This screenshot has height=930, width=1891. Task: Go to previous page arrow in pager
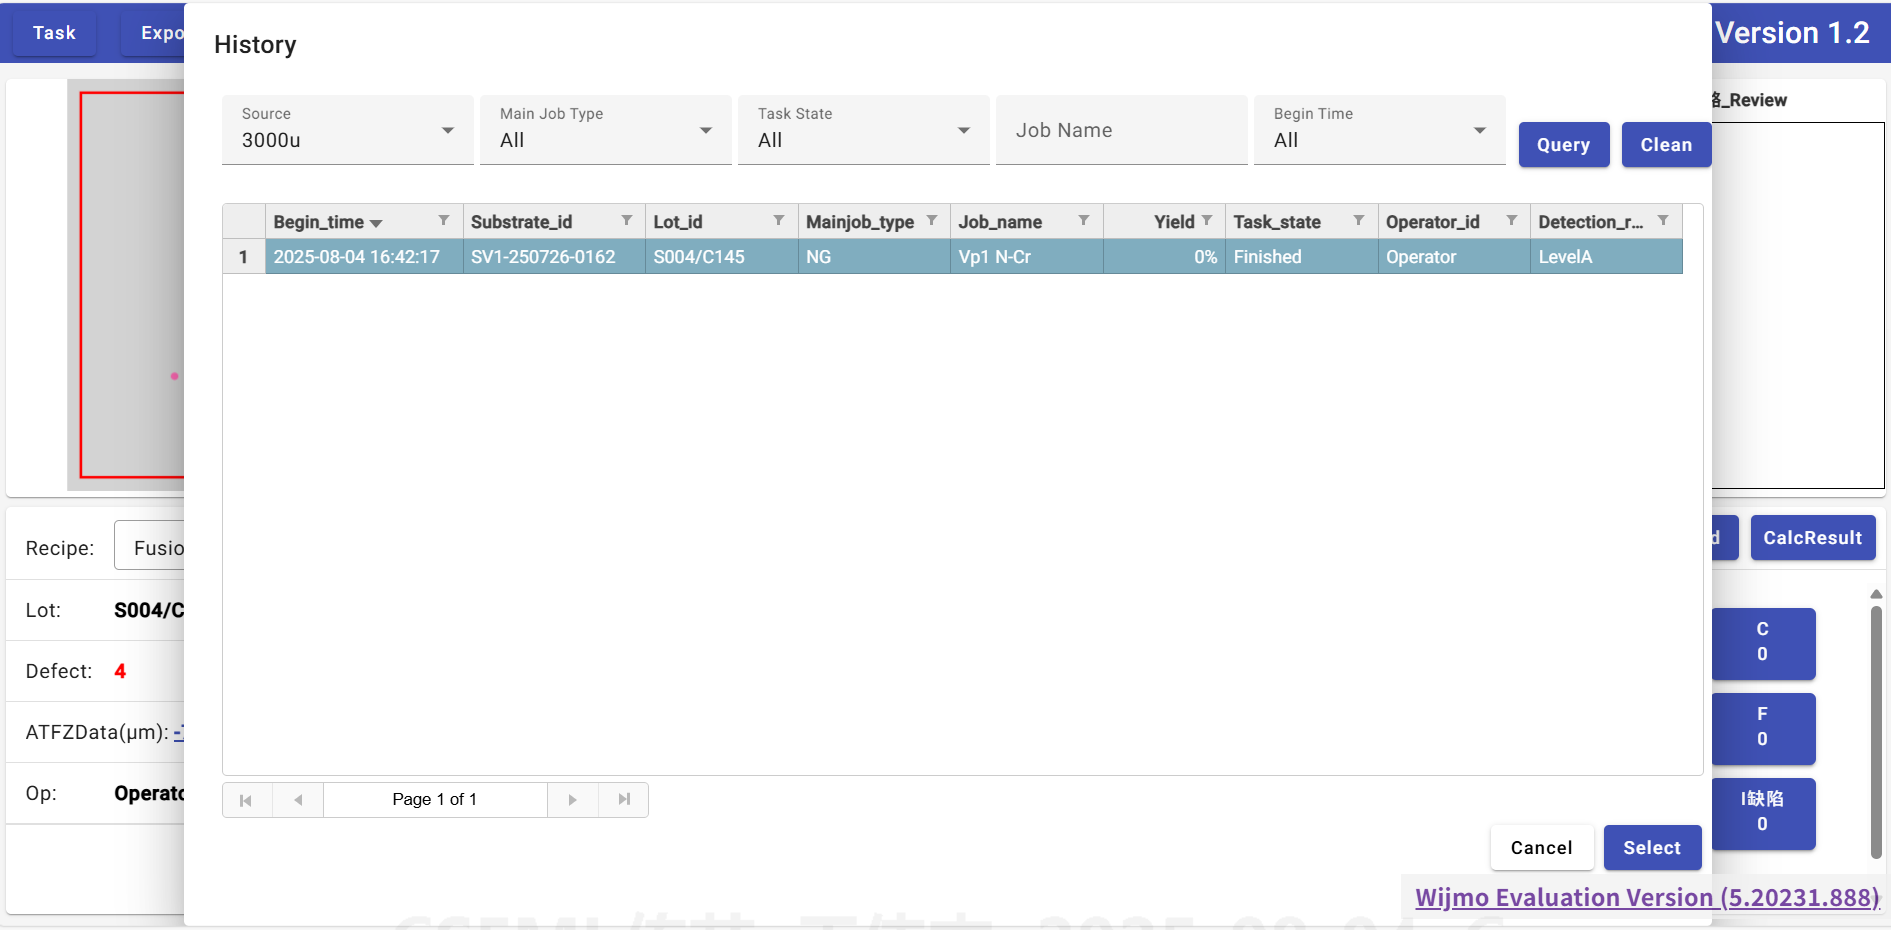[x=298, y=800]
